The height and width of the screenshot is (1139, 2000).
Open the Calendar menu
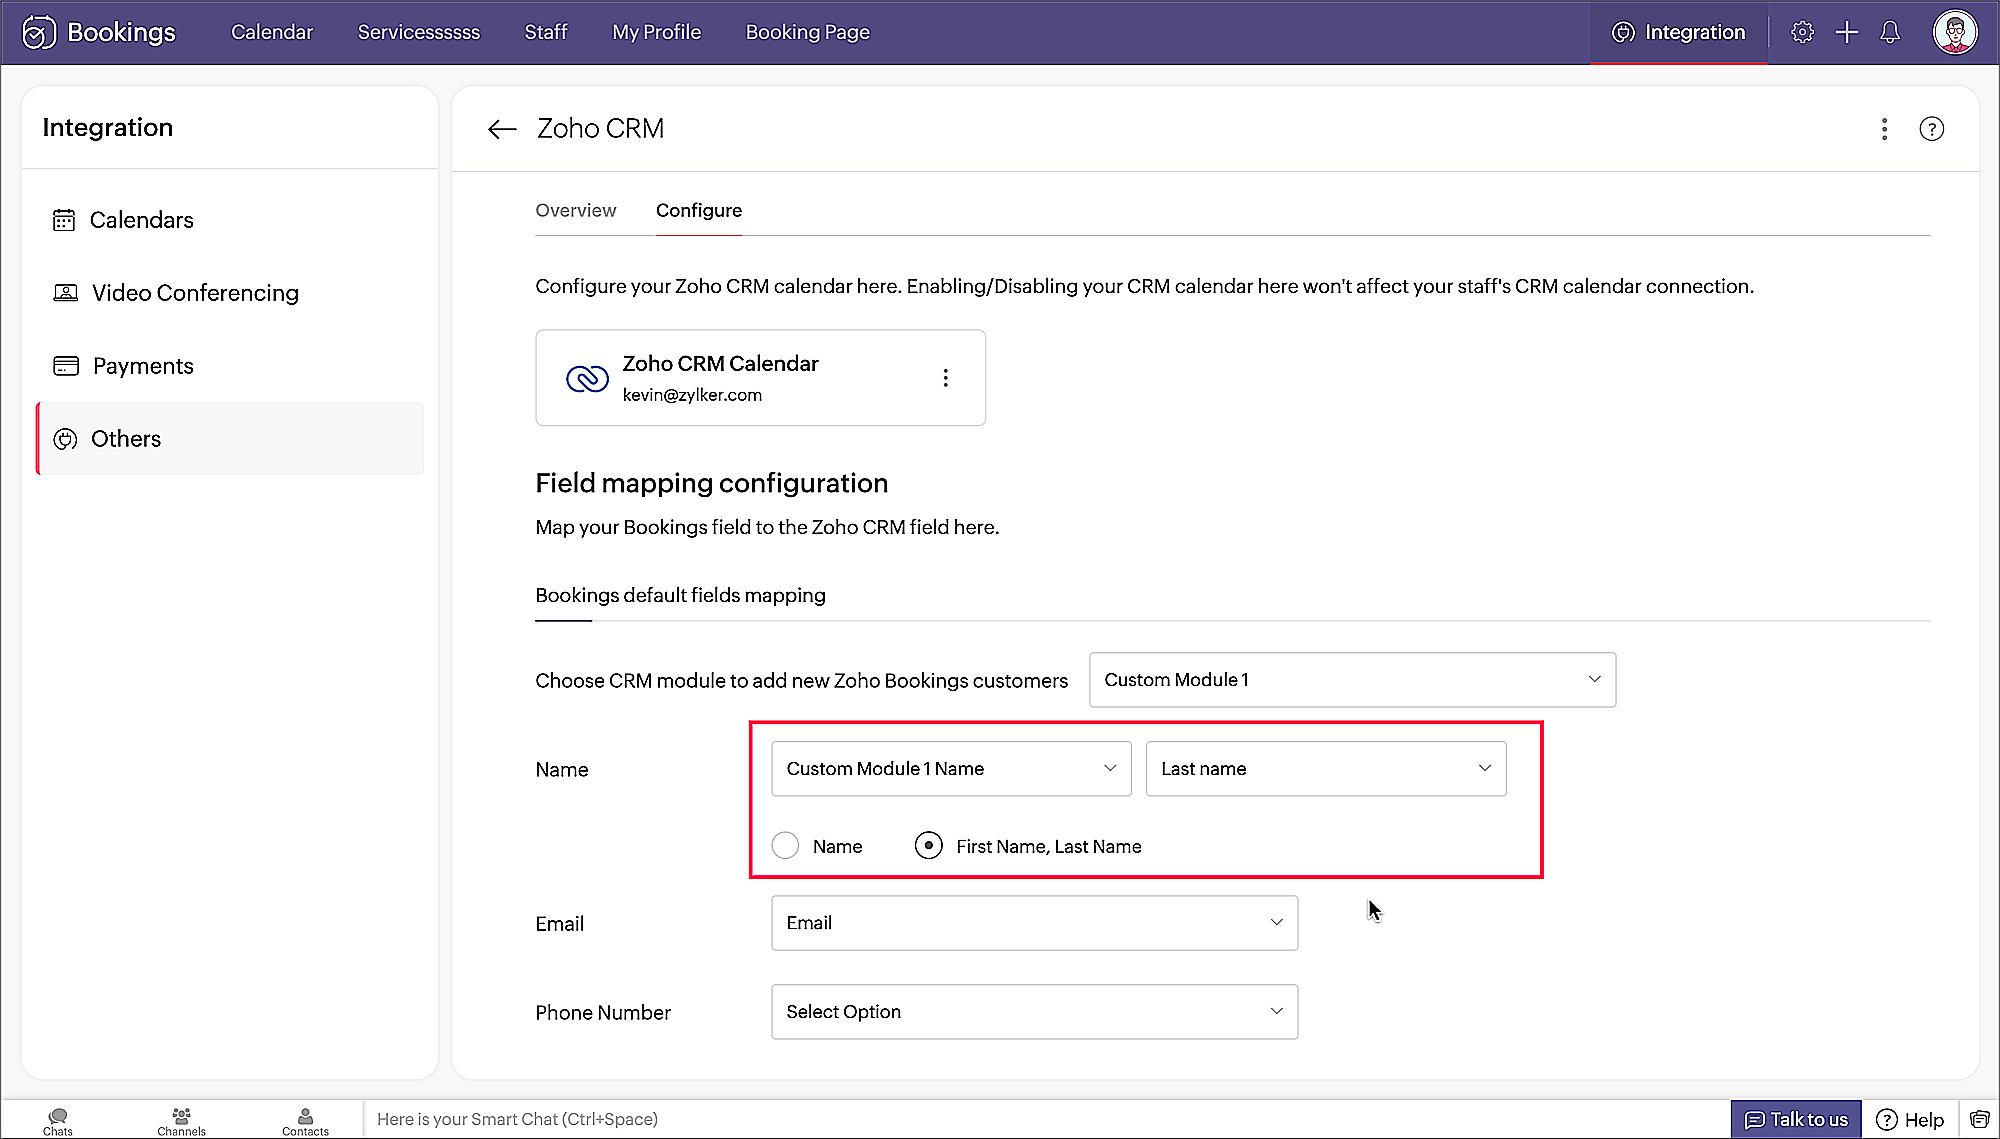click(x=272, y=32)
